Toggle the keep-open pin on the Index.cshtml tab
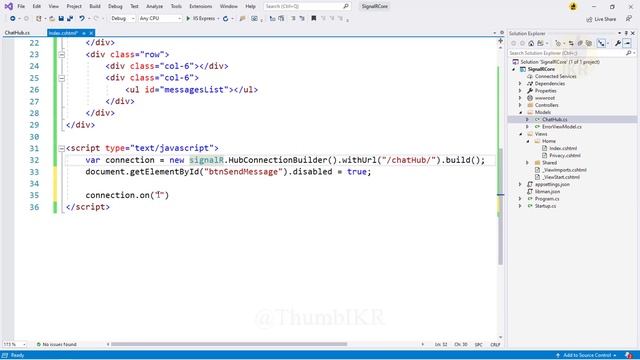Screen dimensions: 640x360 [x=84, y=33]
